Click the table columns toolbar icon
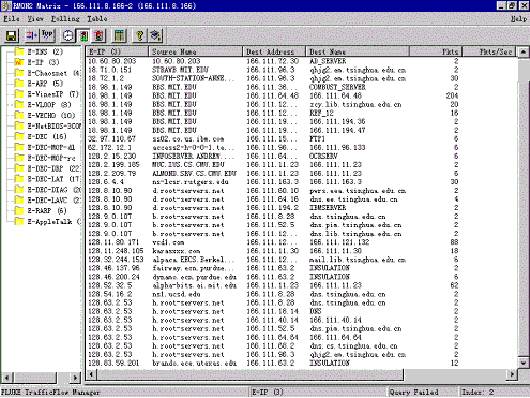This screenshot has height=398, width=530. pos(119,36)
